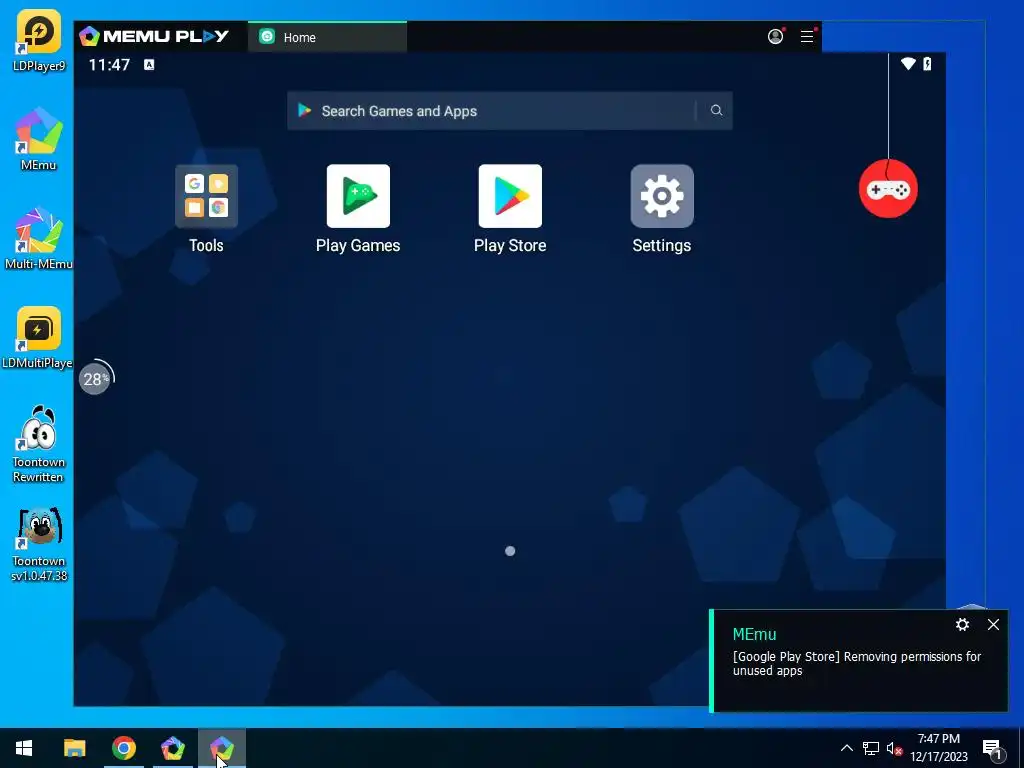Open the Windows Action Center notifications
The image size is (1024, 768).
coord(993,749)
